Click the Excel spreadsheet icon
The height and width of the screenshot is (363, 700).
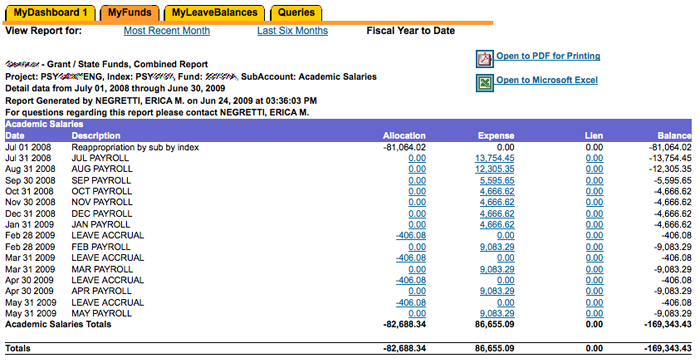[485, 83]
